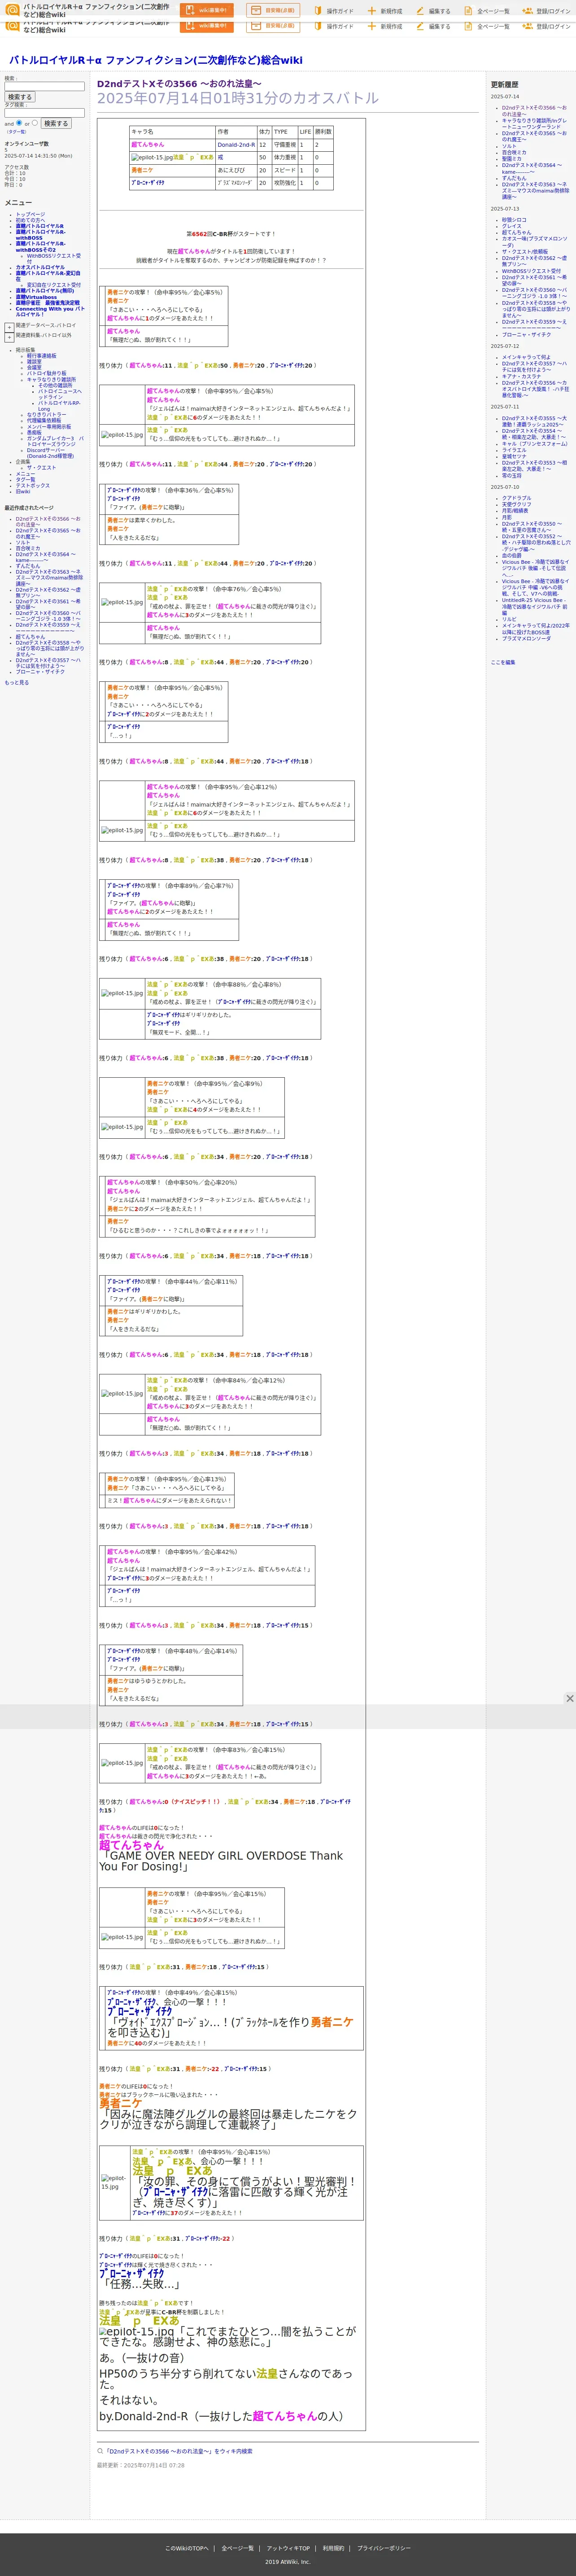Screen dimensions: 576x2576
Task: Open クアドラブル in 更新履歴
Action: coord(517,498)
